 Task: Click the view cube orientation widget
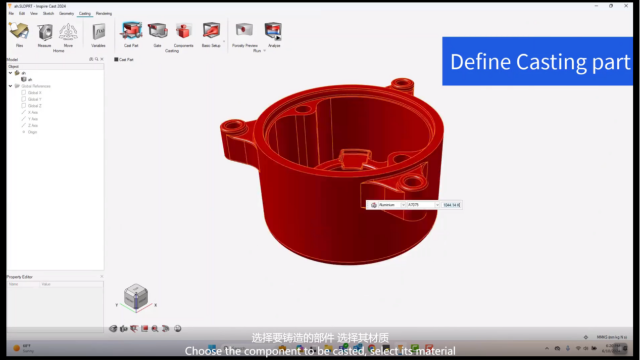[136, 296]
